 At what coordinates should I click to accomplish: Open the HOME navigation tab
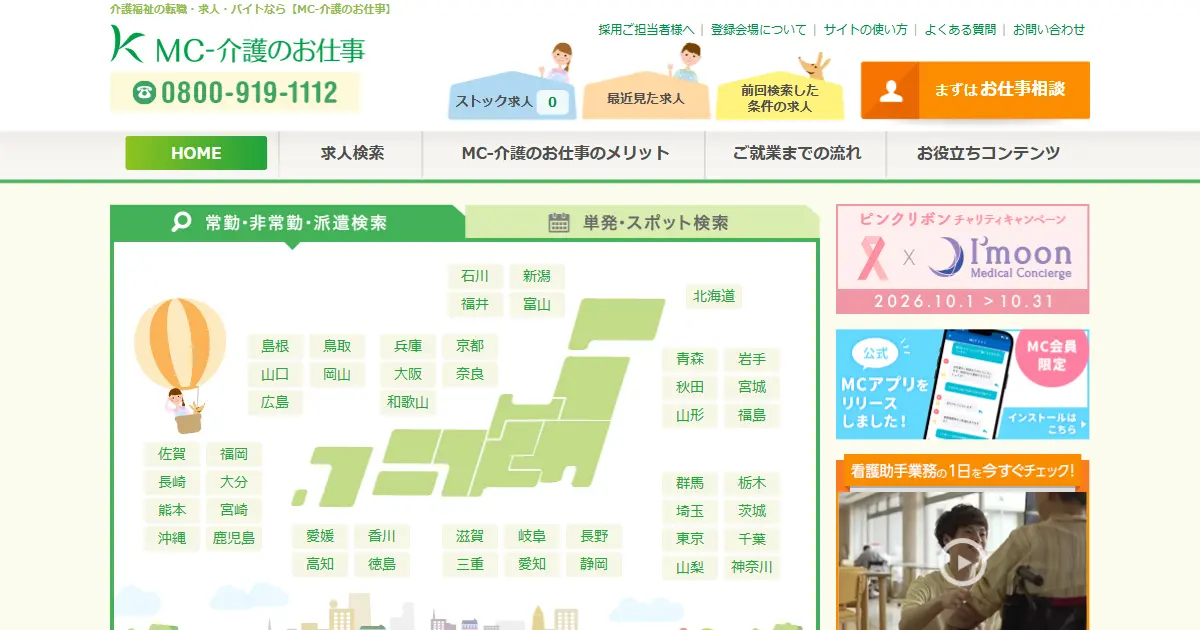[196, 153]
